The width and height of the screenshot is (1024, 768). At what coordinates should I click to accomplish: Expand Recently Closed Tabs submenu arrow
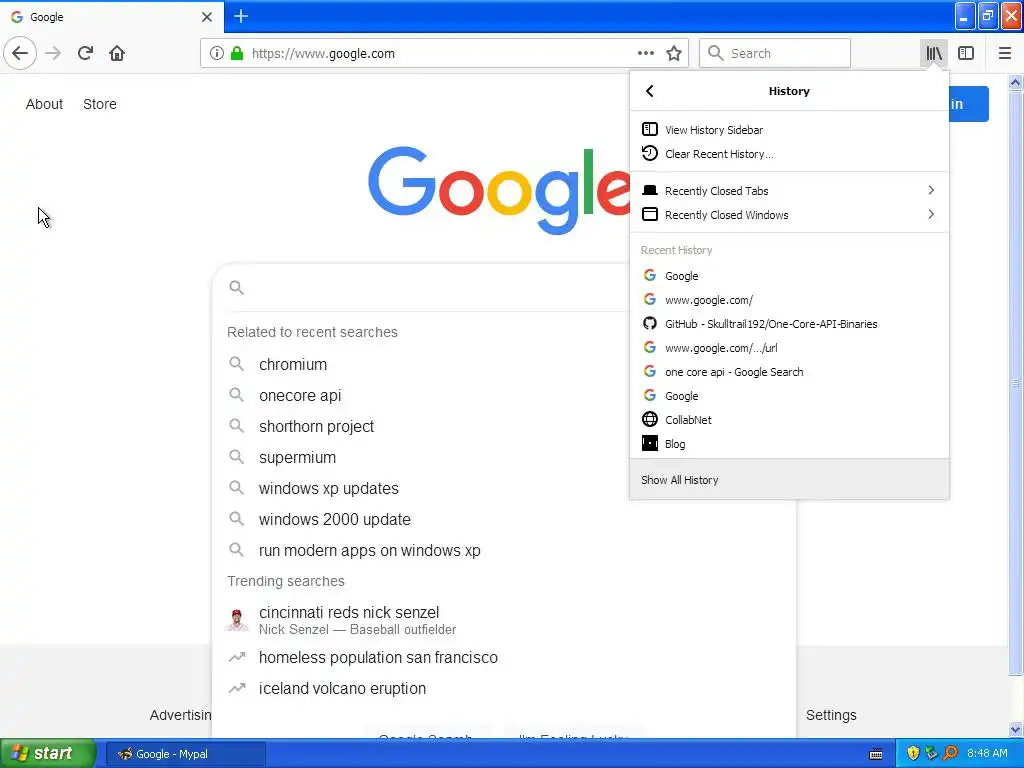coord(931,190)
